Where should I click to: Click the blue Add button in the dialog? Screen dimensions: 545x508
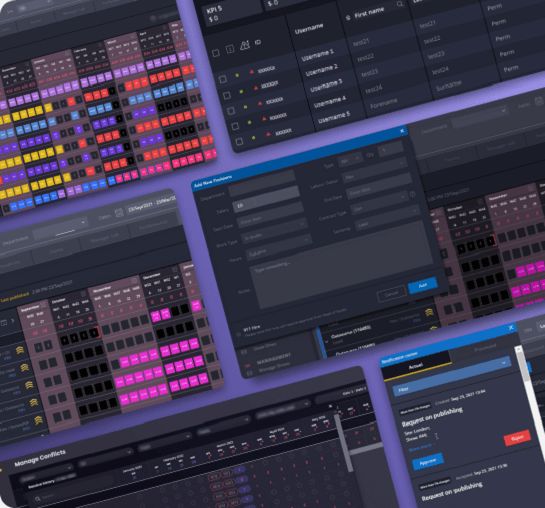point(423,285)
